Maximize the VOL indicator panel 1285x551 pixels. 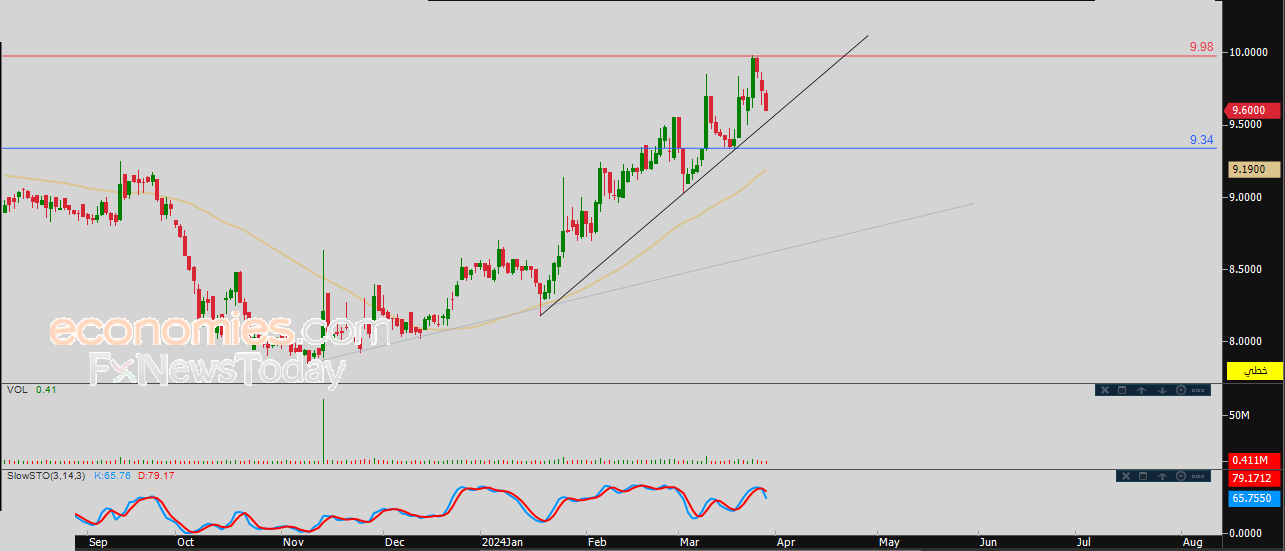[x=1122, y=390]
